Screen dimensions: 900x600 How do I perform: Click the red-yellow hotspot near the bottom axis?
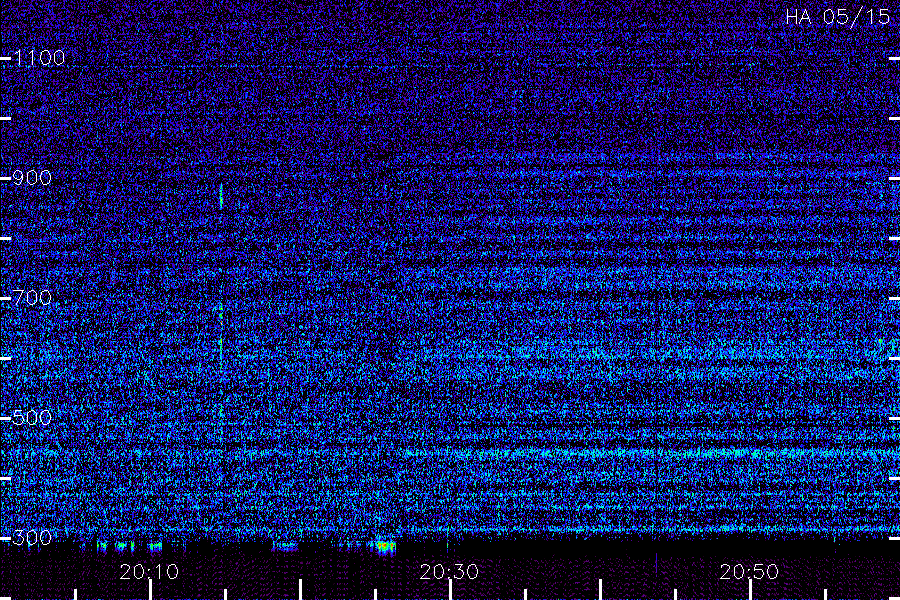tap(386, 545)
